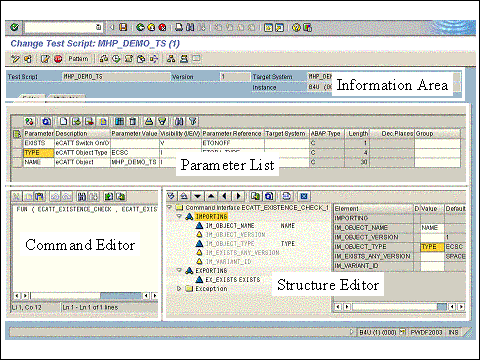This screenshot has height=360, width=480.
Task: Click the clock Execute icon in script toolbar
Action: pos(116,59)
